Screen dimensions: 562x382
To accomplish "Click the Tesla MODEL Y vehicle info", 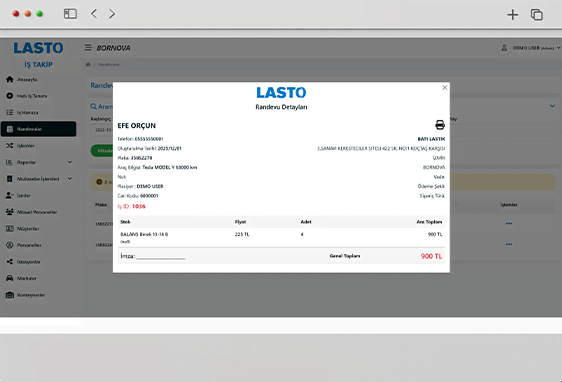I will point(170,167).
